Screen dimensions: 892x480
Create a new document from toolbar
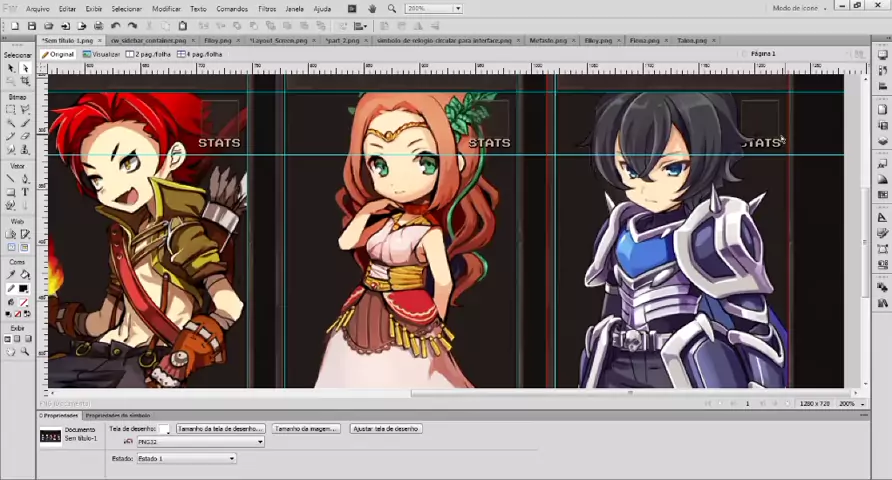[15, 26]
